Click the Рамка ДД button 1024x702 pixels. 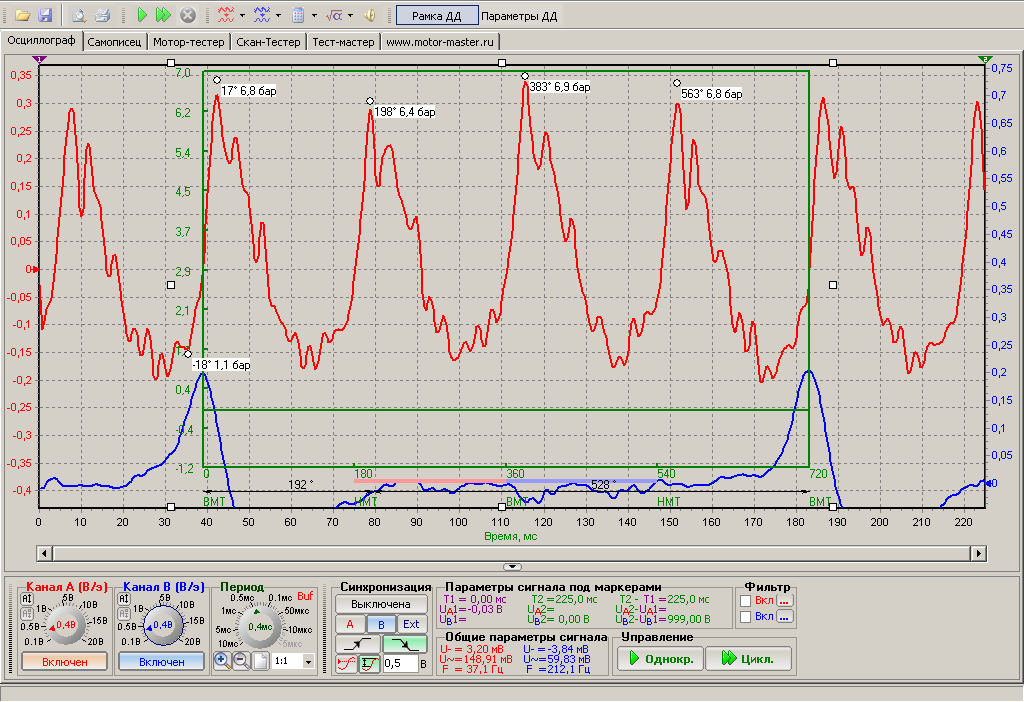(435, 16)
